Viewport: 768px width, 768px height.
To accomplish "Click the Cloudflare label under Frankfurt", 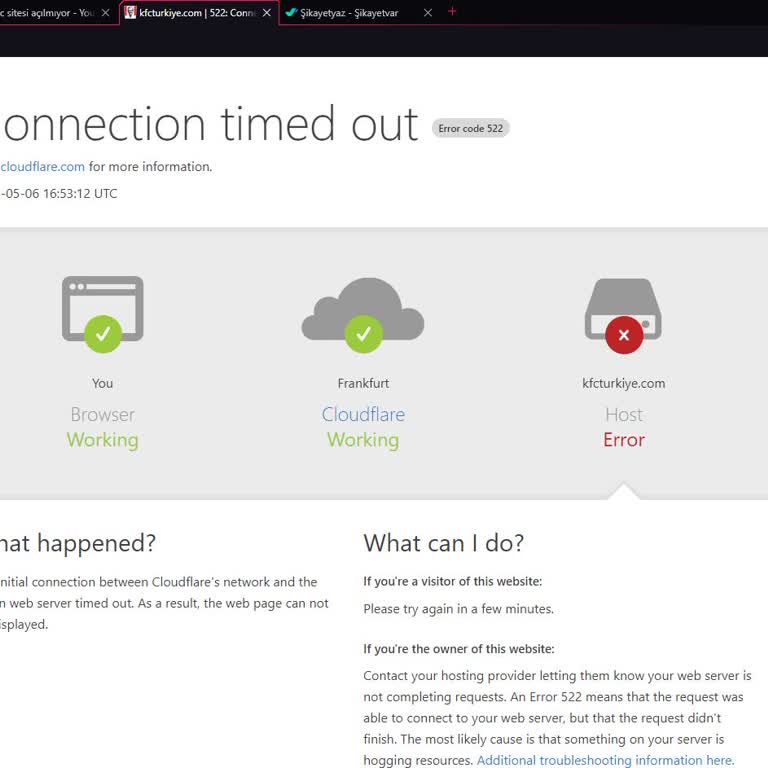I will [x=363, y=414].
